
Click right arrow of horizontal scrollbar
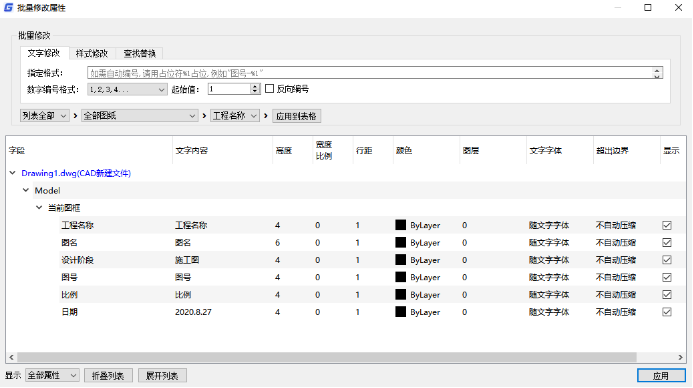[681, 357]
